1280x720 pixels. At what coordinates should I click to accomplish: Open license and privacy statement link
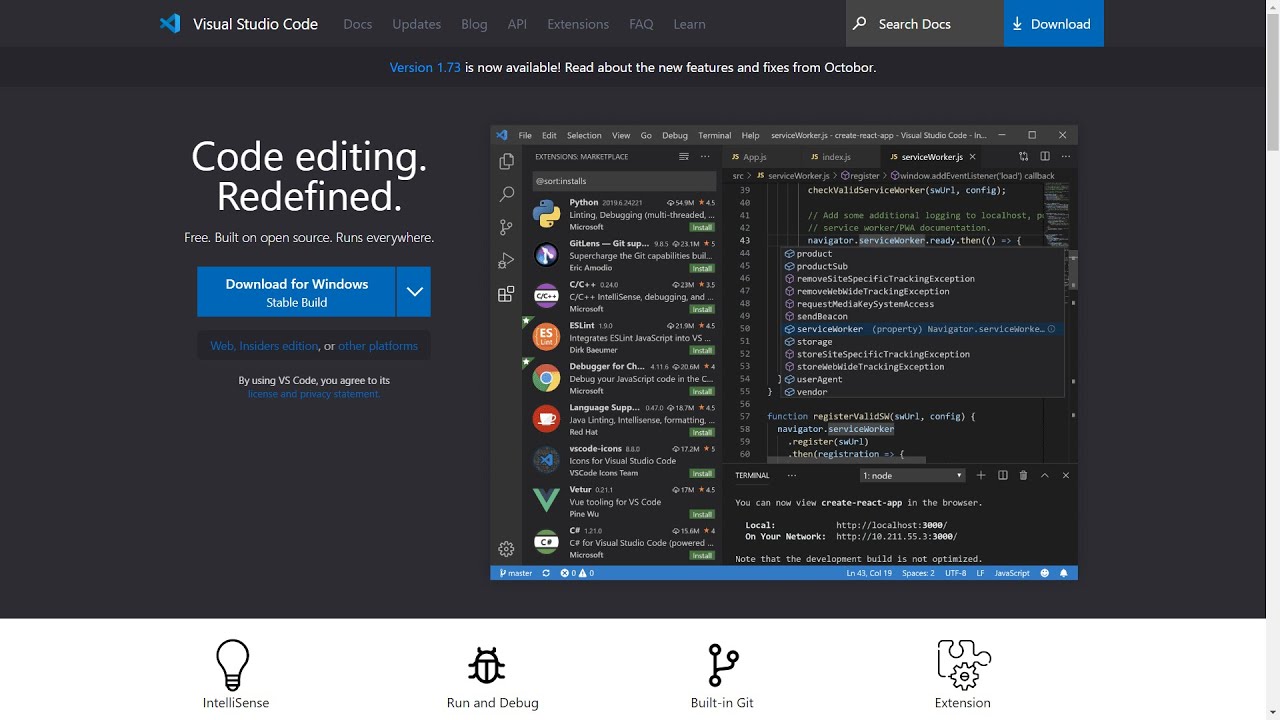[x=314, y=394]
